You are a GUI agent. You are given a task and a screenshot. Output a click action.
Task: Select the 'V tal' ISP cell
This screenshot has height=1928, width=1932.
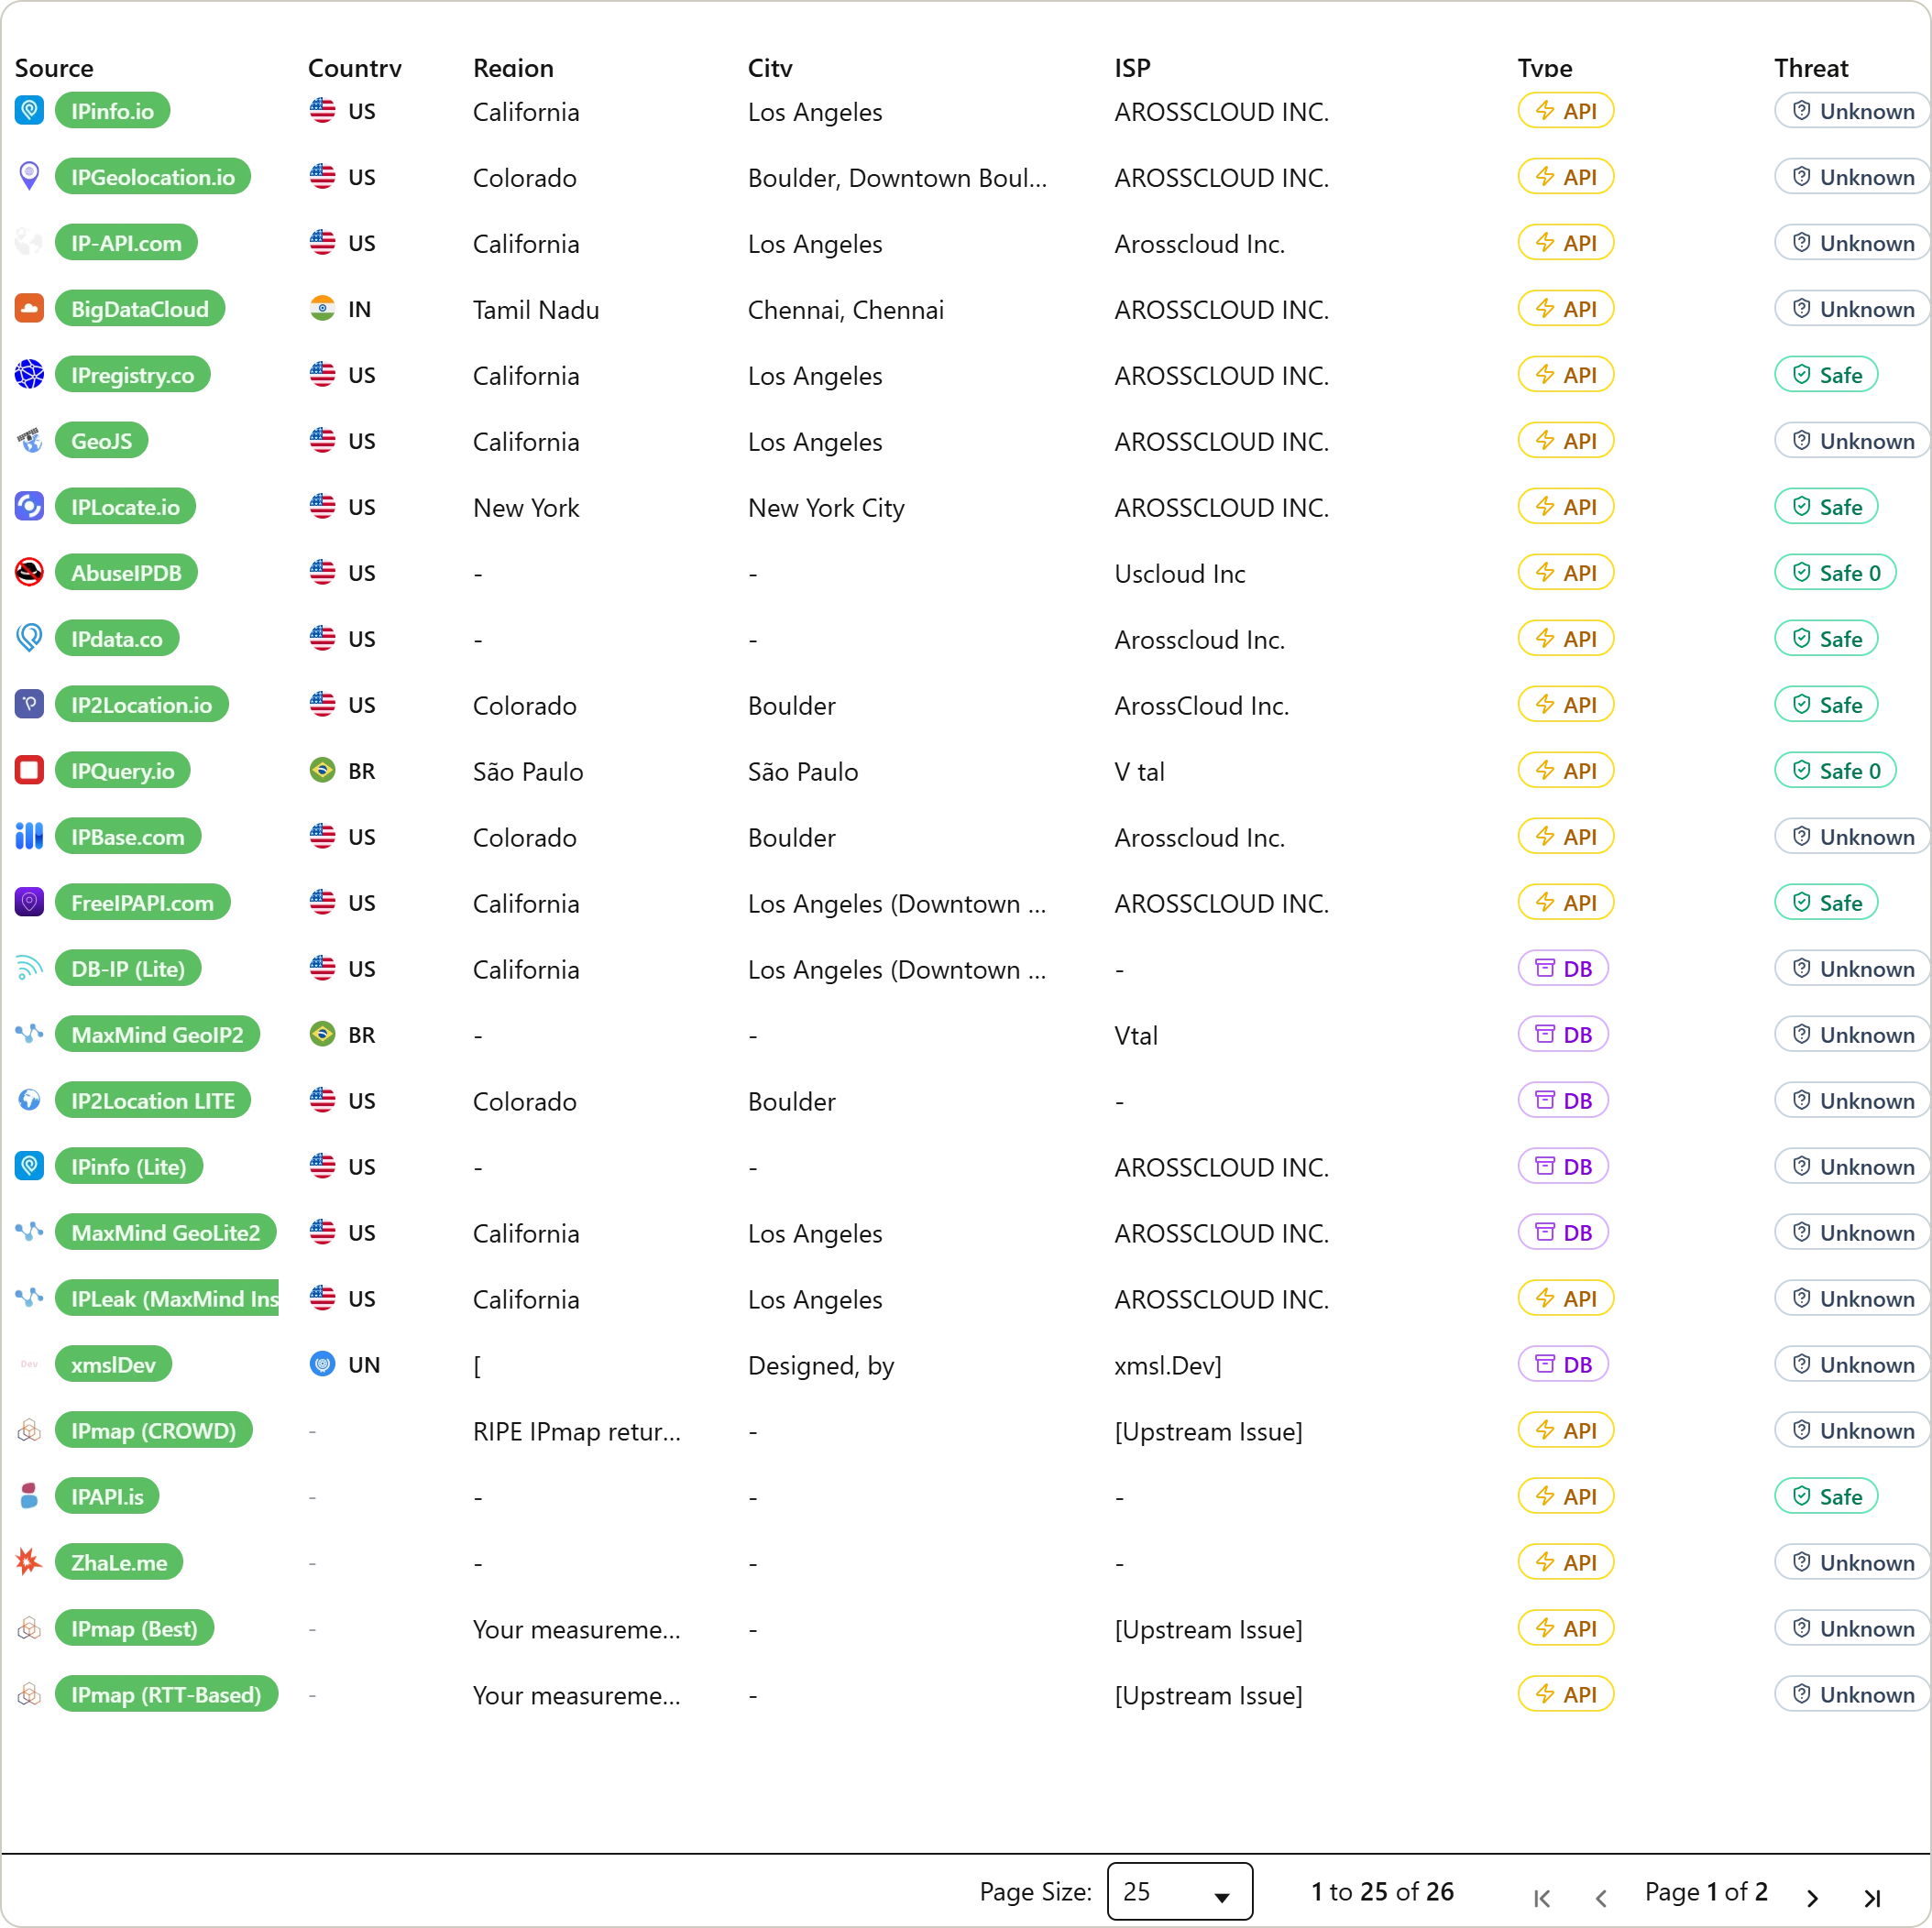(1140, 772)
